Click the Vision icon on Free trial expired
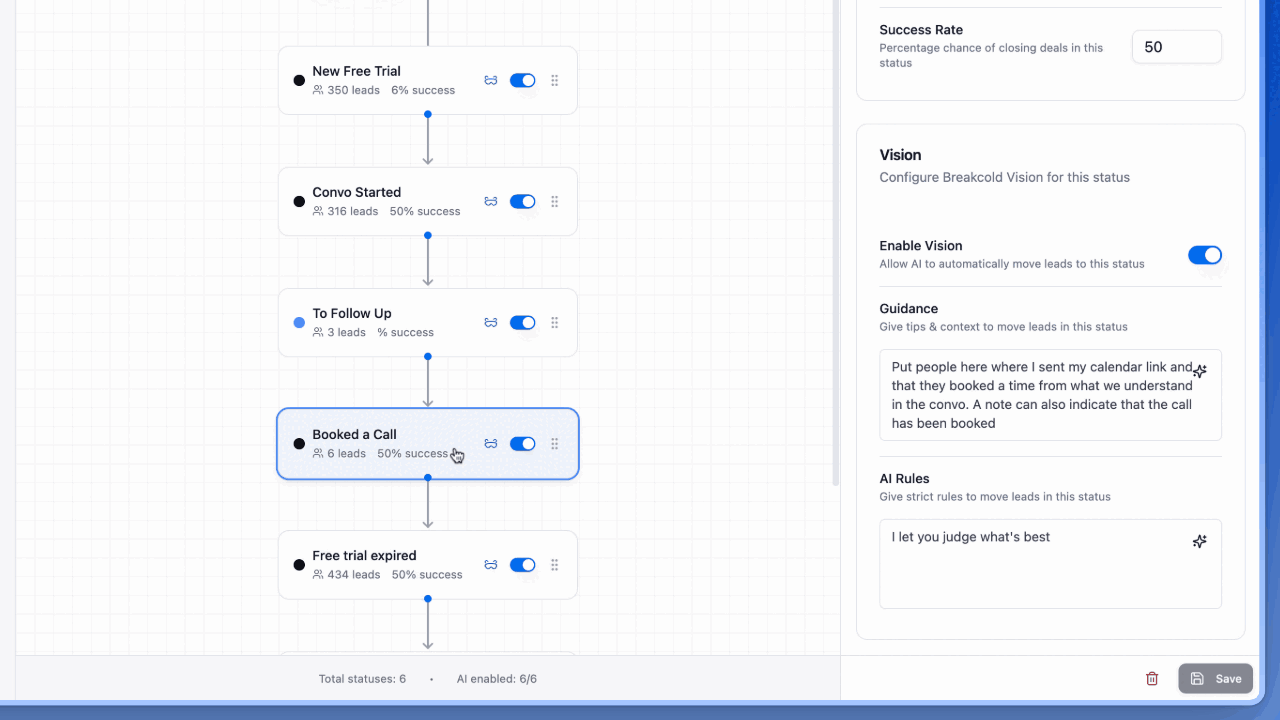 tap(491, 565)
